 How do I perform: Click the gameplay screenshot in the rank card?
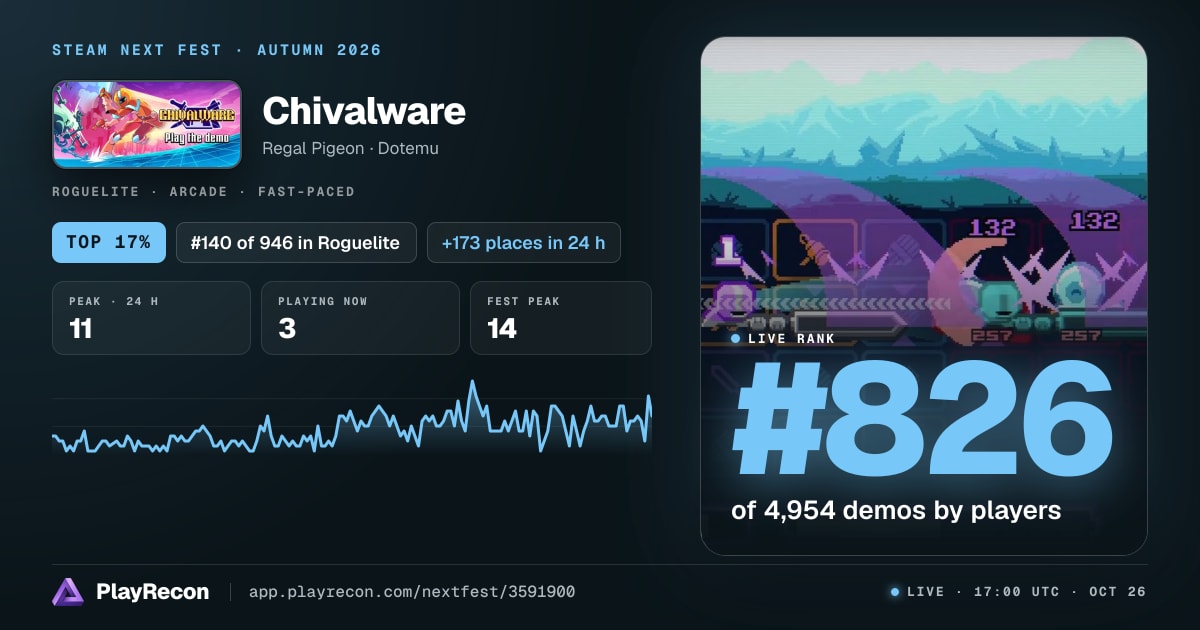[923, 190]
